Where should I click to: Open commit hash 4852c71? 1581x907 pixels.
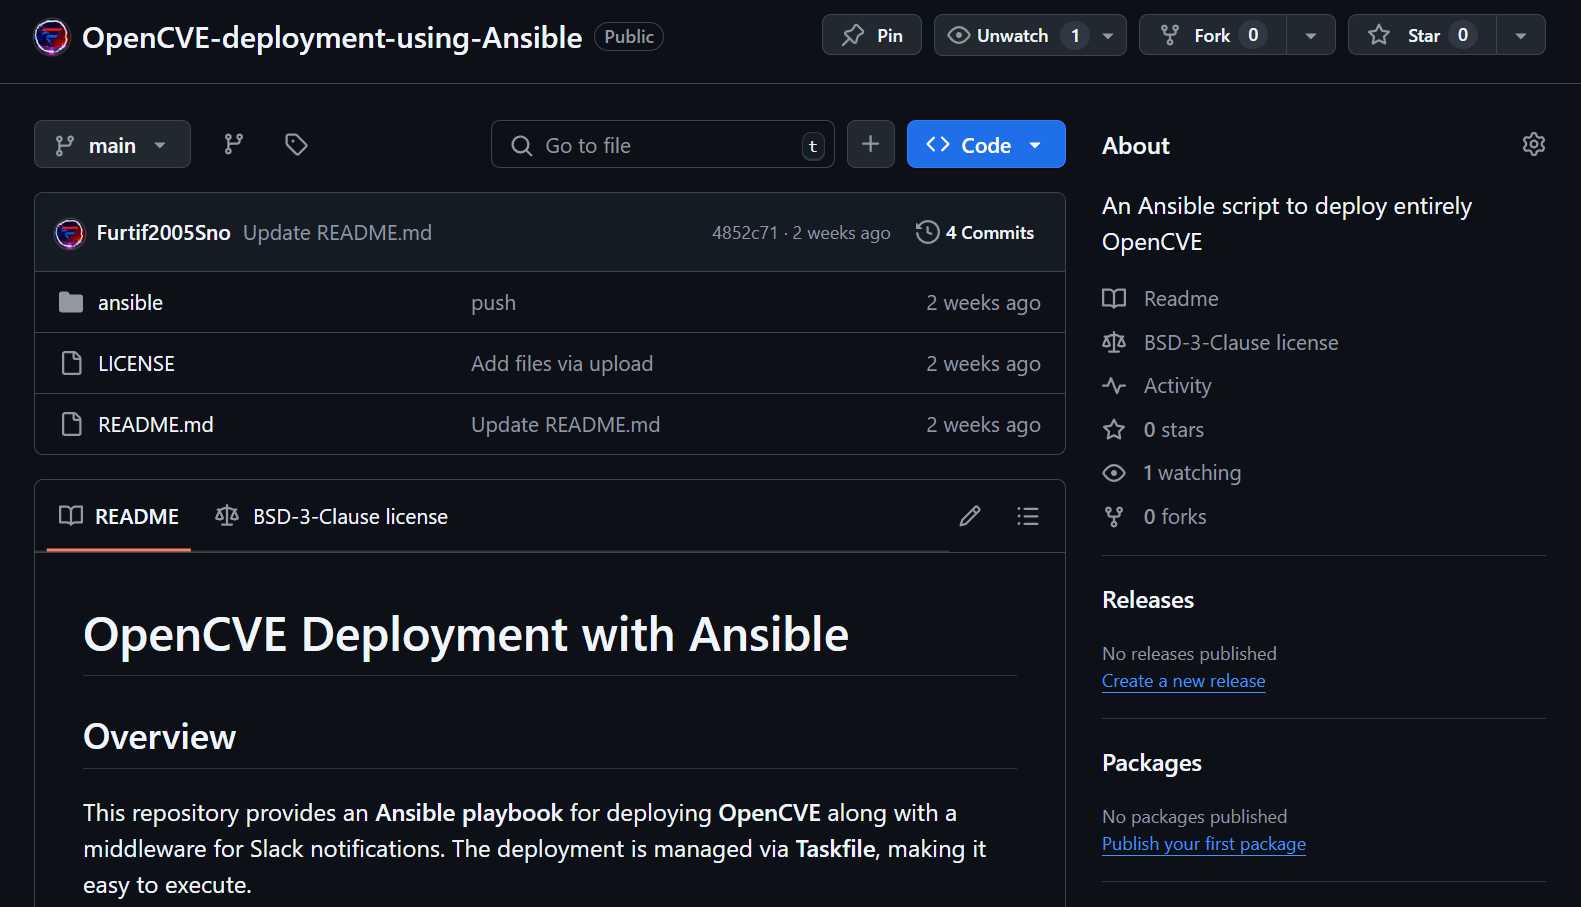(x=745, y=233)
